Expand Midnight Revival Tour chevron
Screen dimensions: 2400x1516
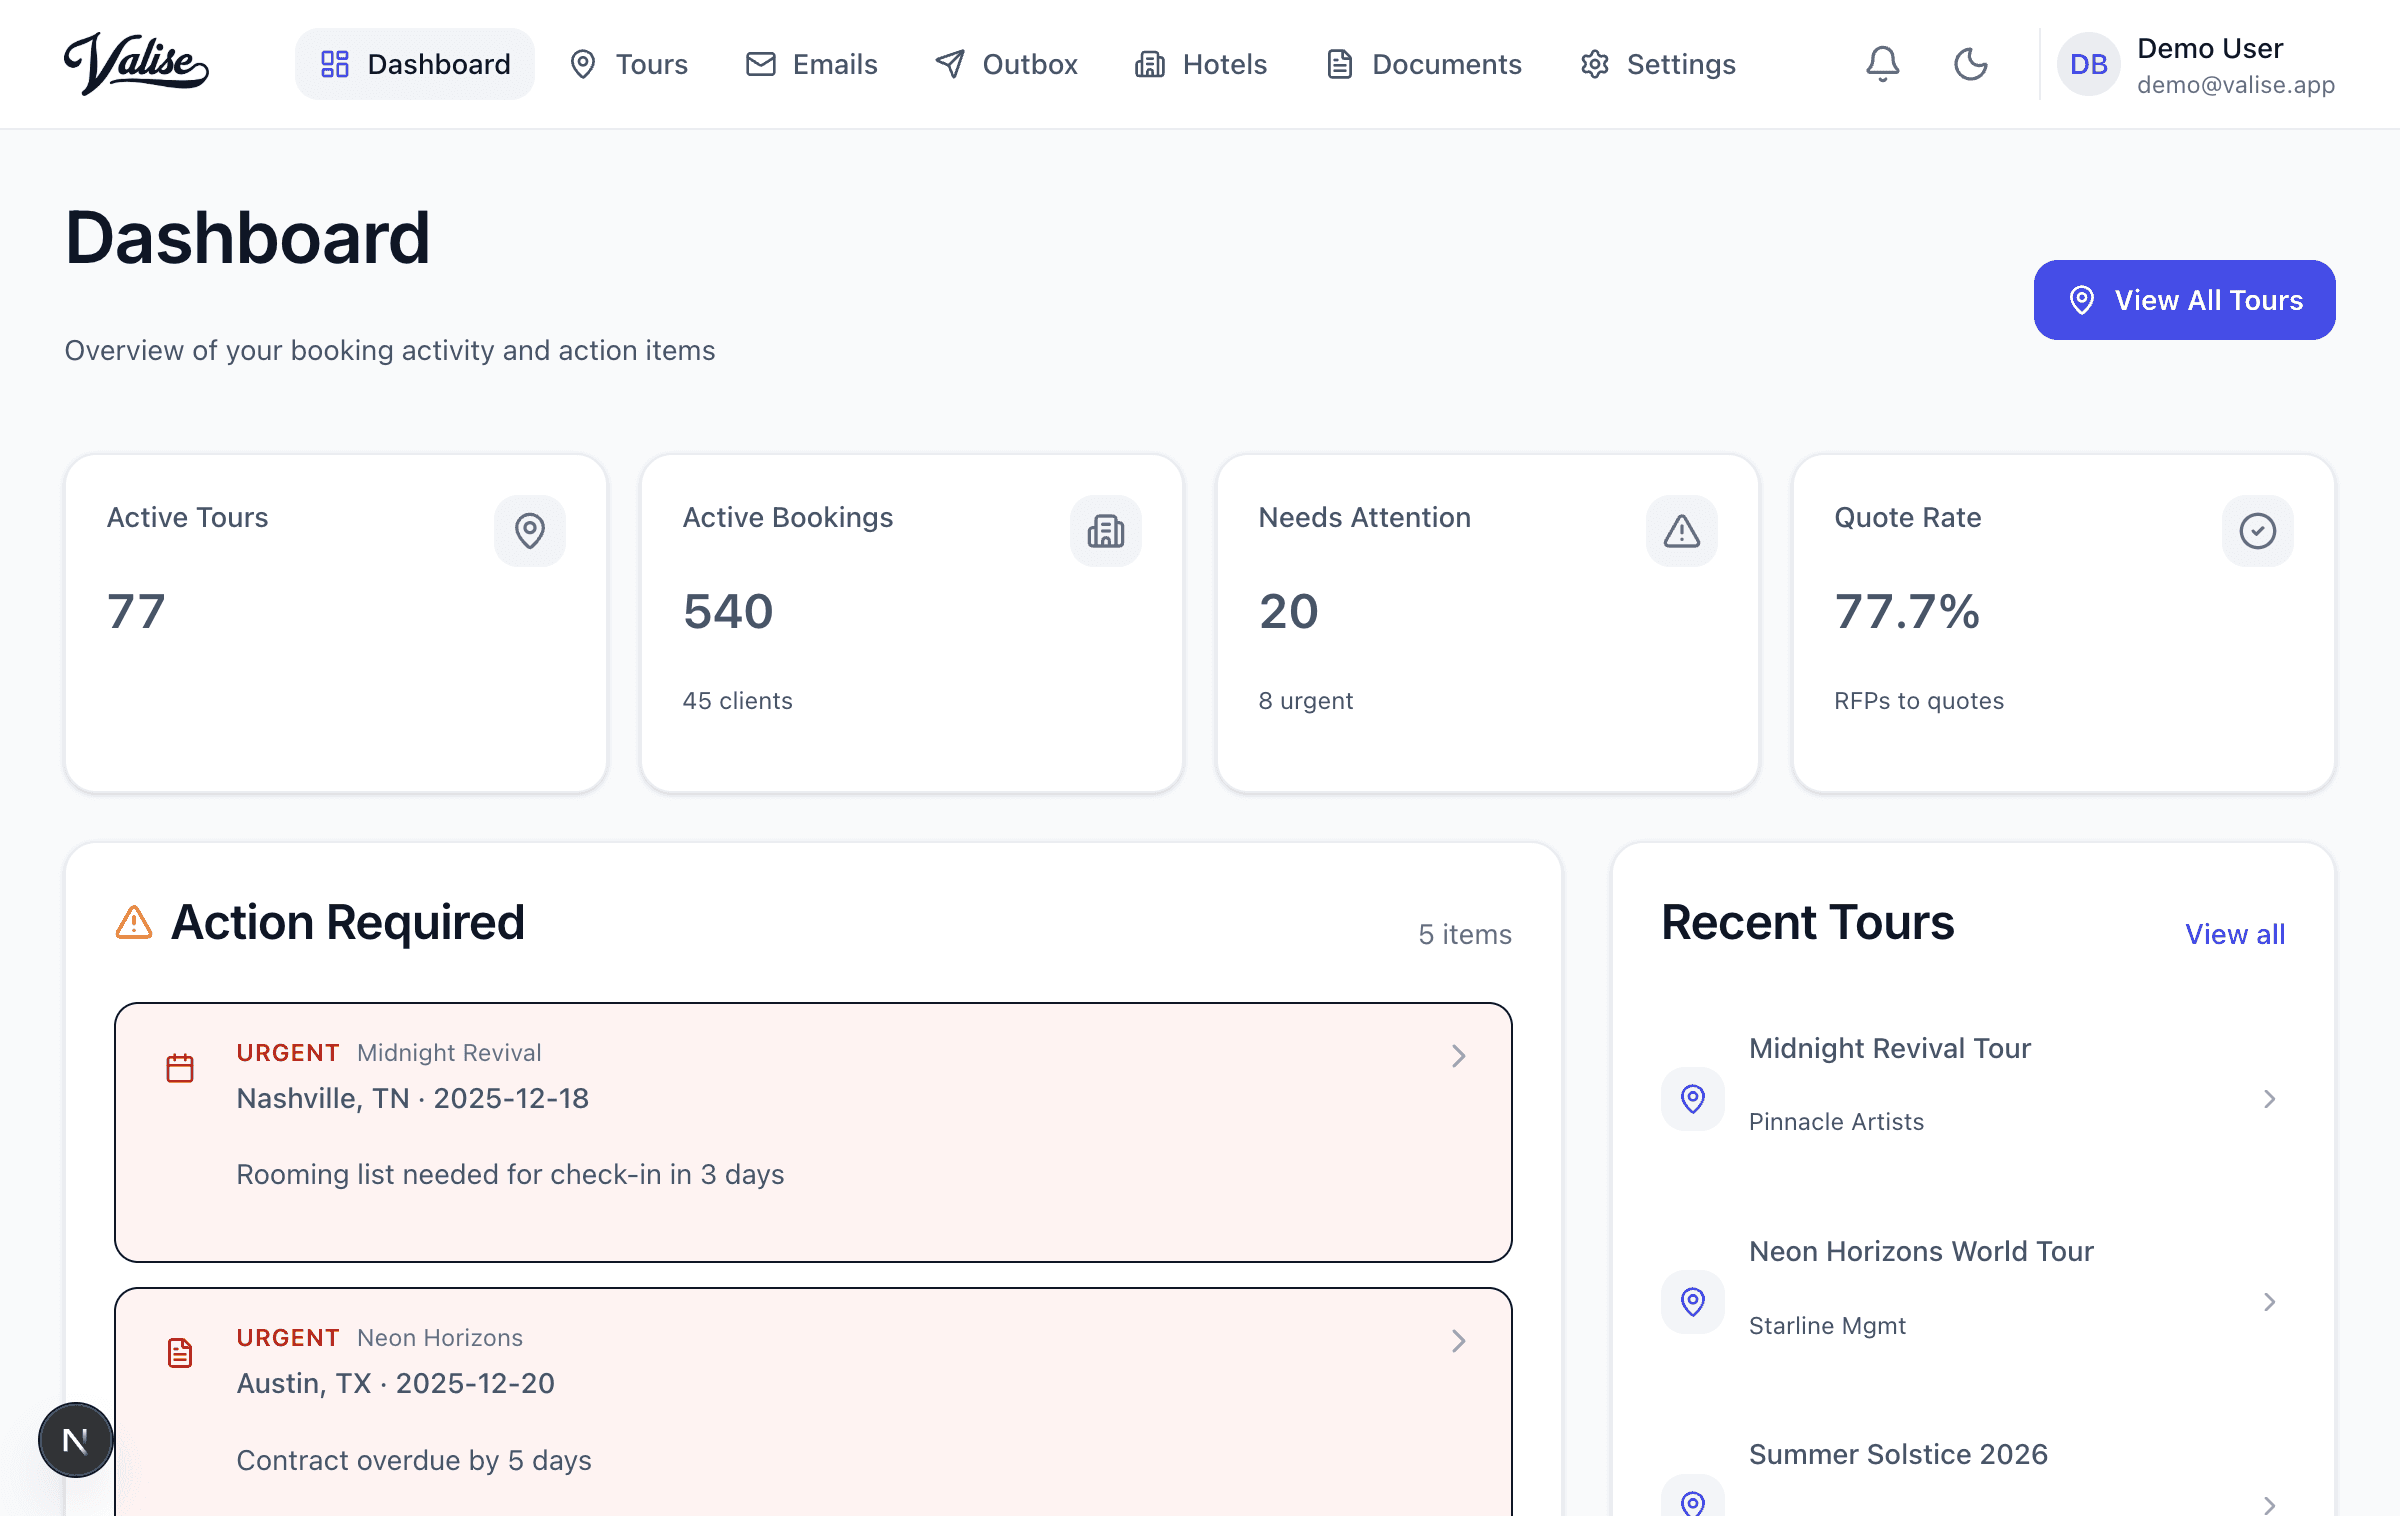tap(2270, 1099)
